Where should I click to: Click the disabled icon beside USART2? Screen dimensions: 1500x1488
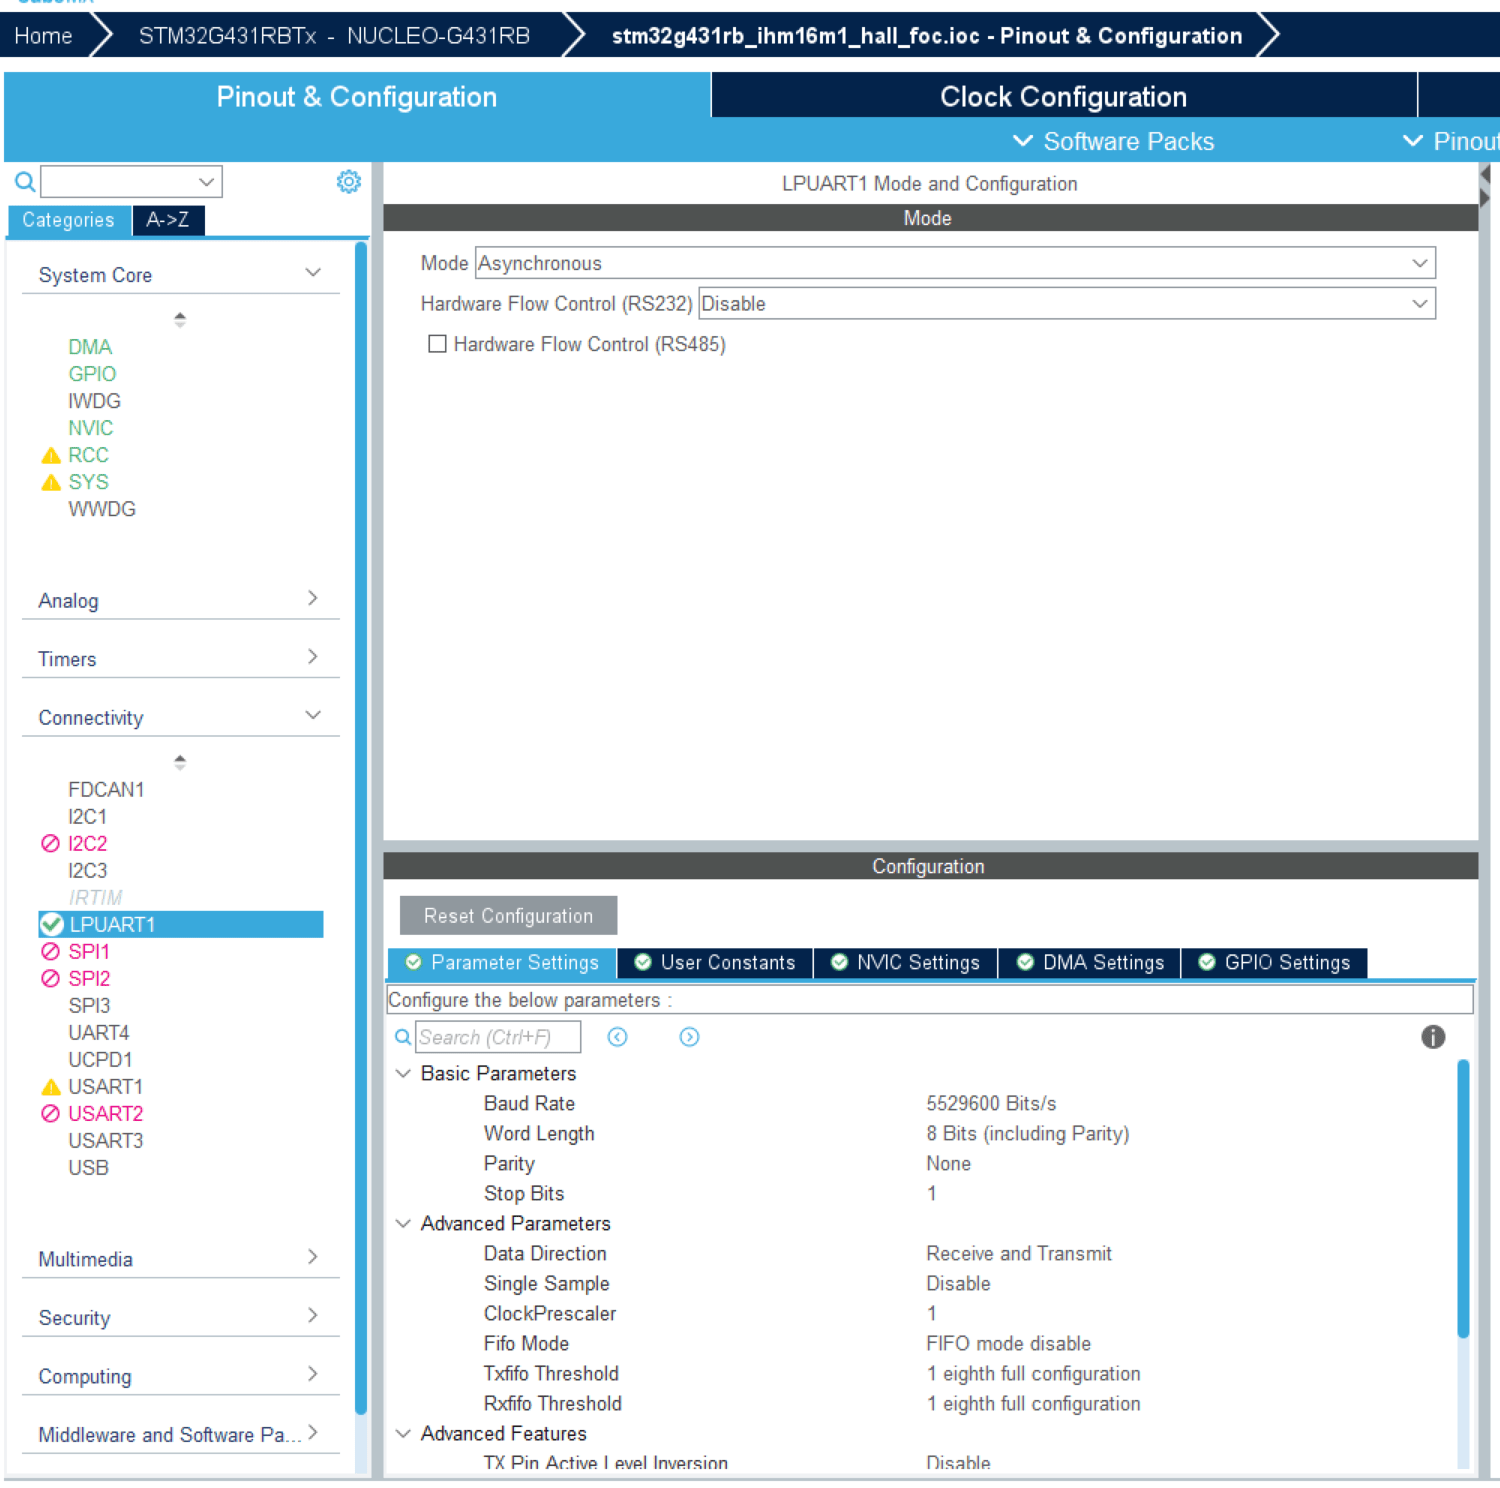(51, 1113)
